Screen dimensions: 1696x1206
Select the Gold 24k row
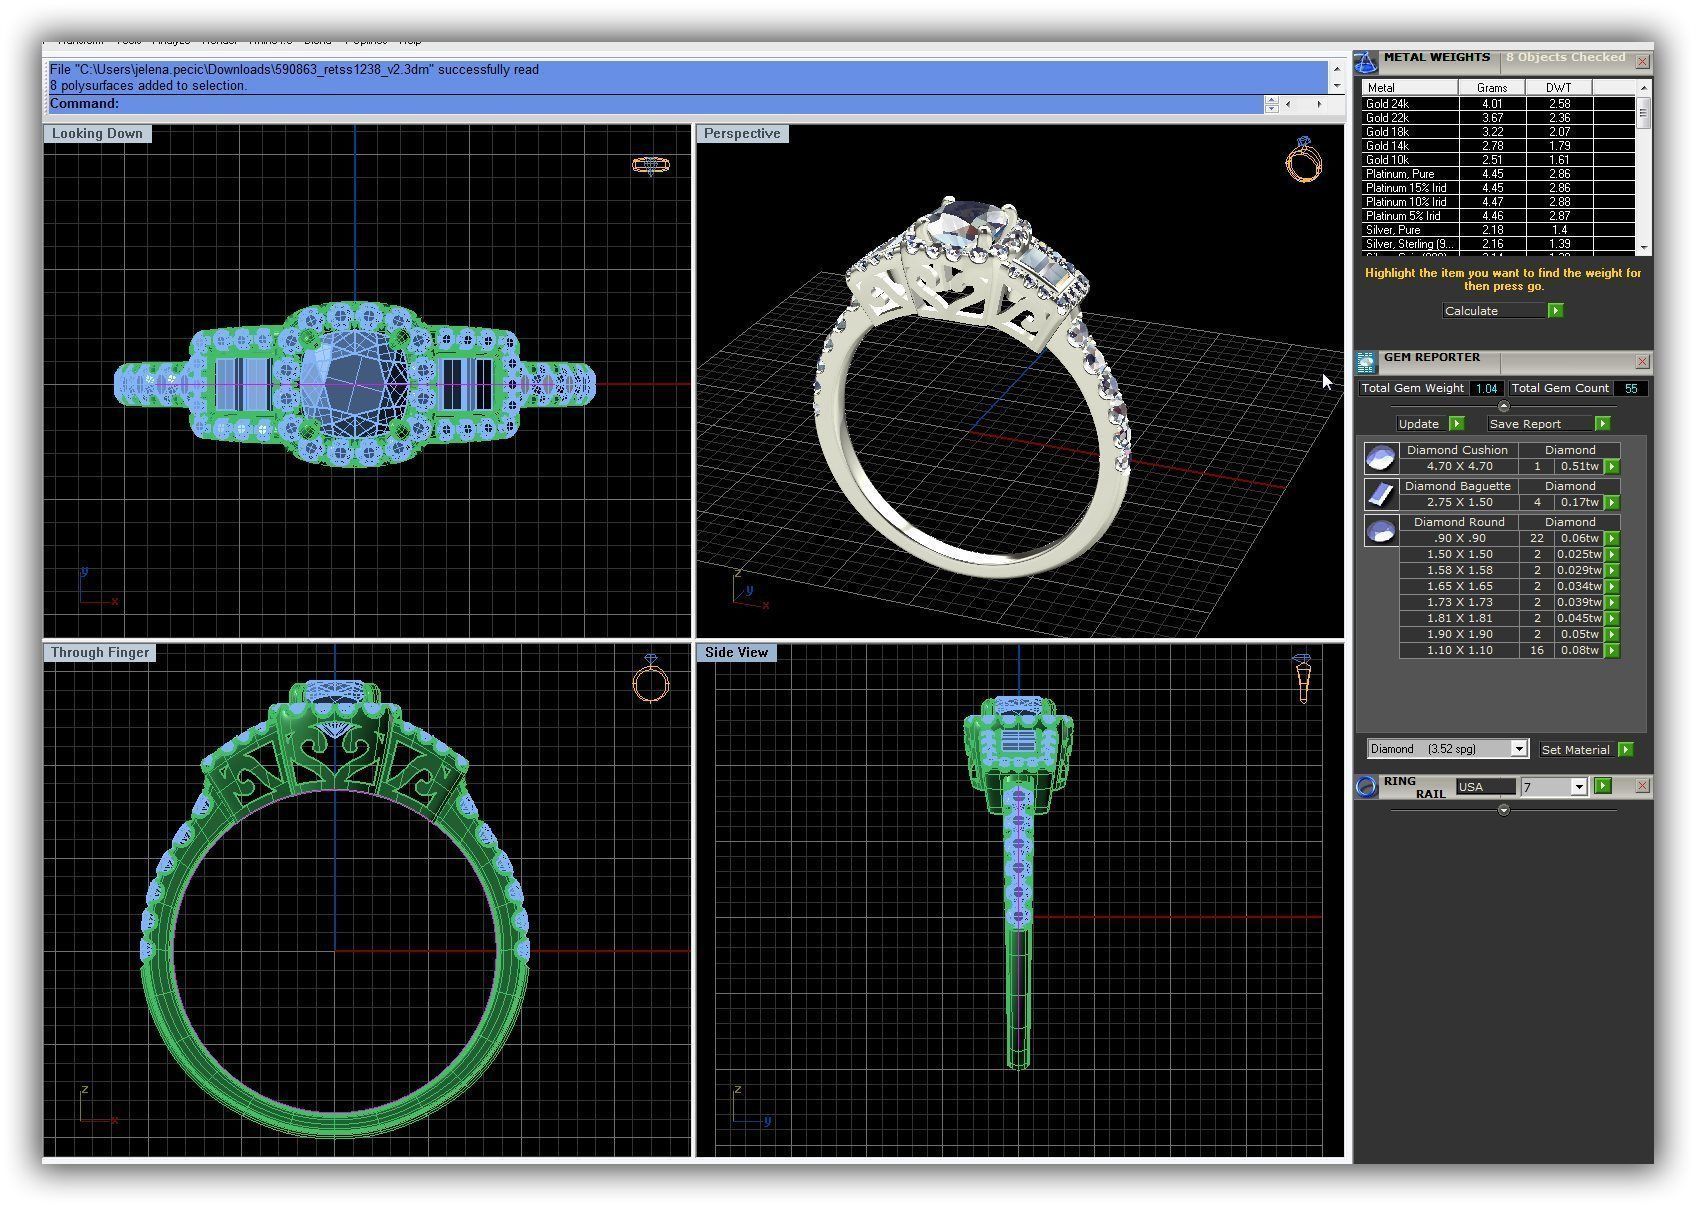point(1497,104)
